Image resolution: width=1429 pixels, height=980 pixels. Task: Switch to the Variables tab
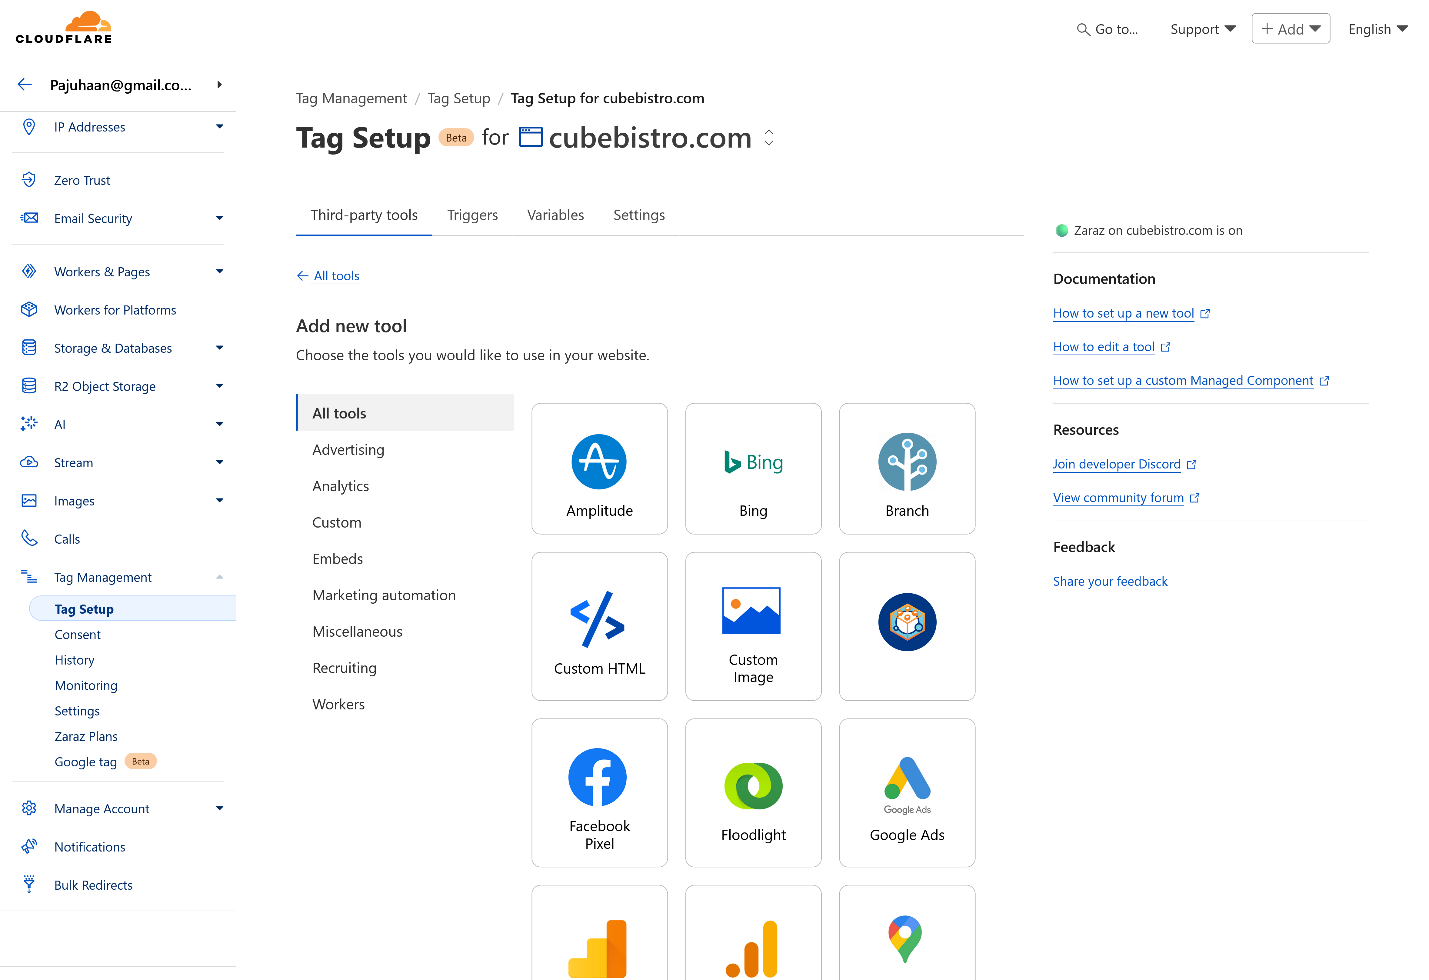(556, 215)
